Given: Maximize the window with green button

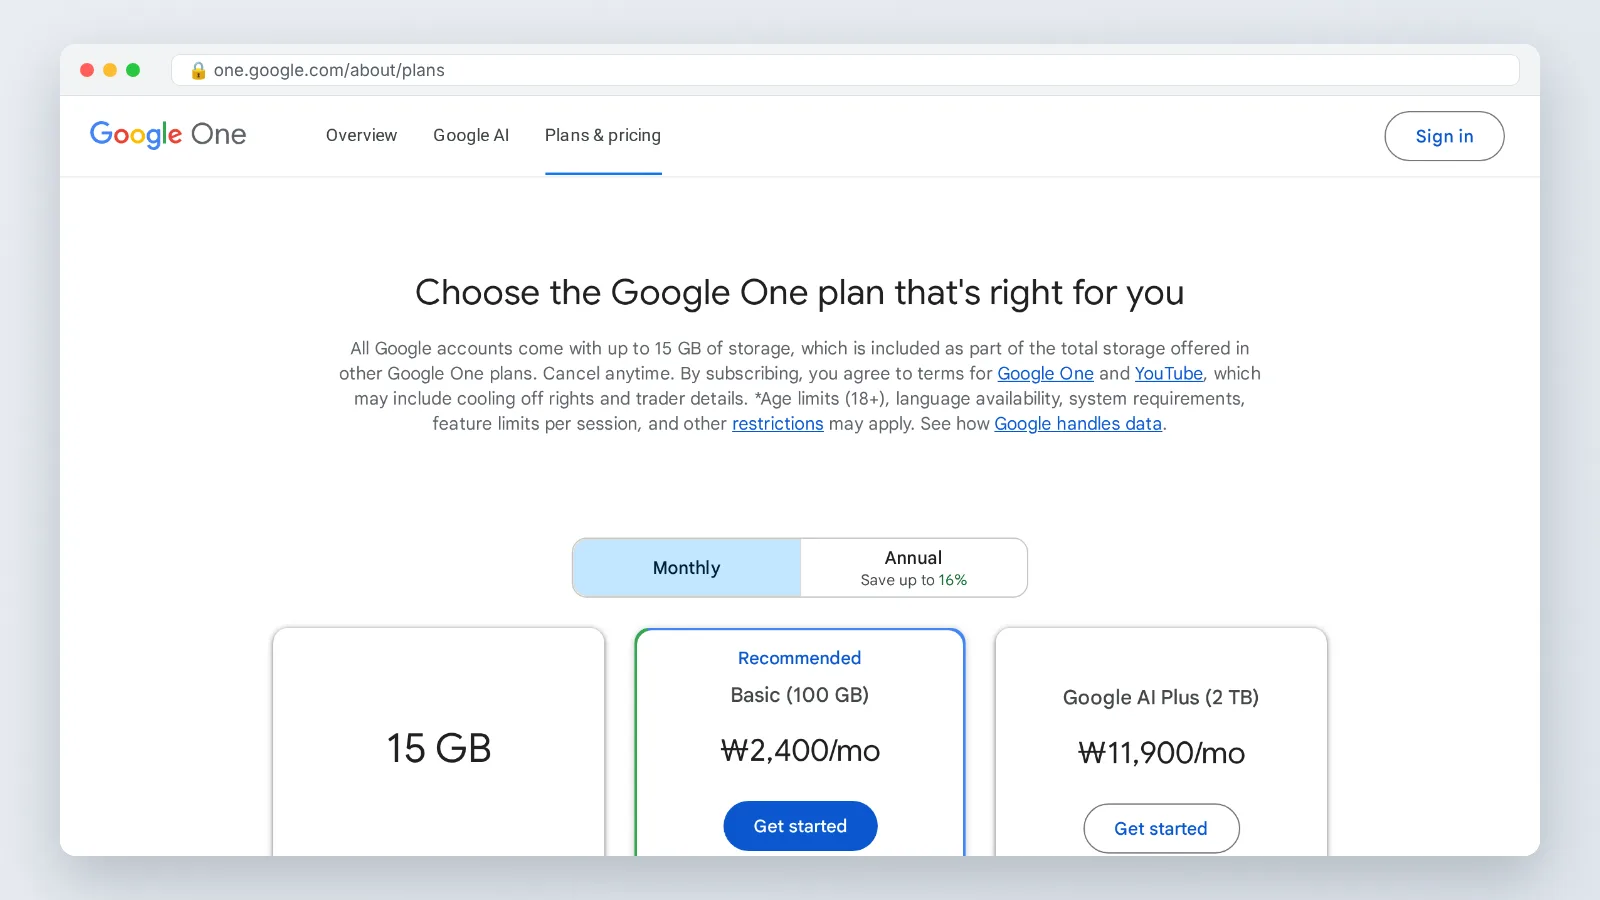Looking at the screenshot, I should point(133,70).
